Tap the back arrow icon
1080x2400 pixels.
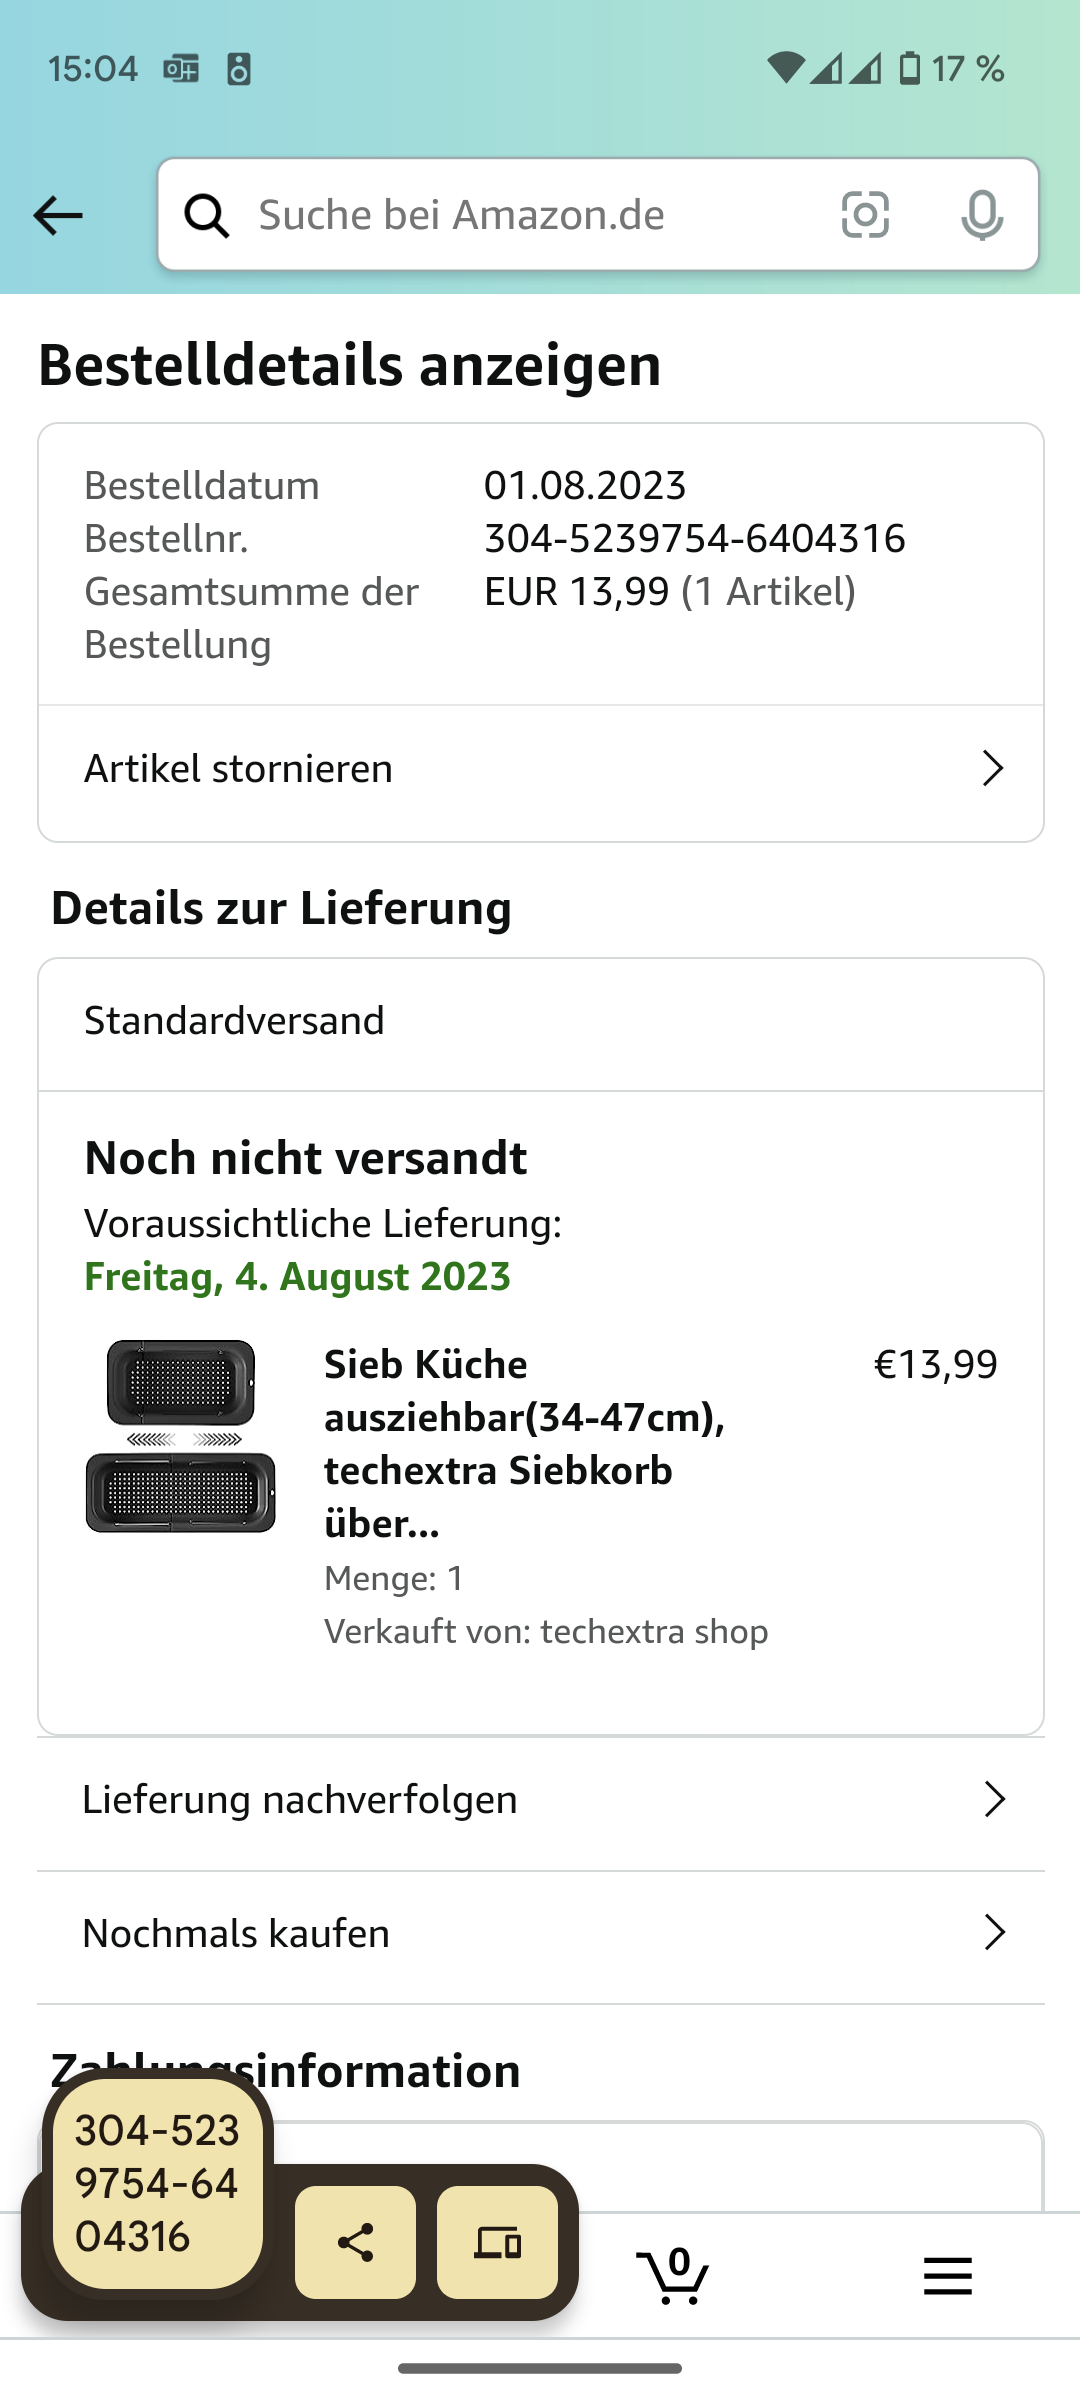tap(58, 215)
